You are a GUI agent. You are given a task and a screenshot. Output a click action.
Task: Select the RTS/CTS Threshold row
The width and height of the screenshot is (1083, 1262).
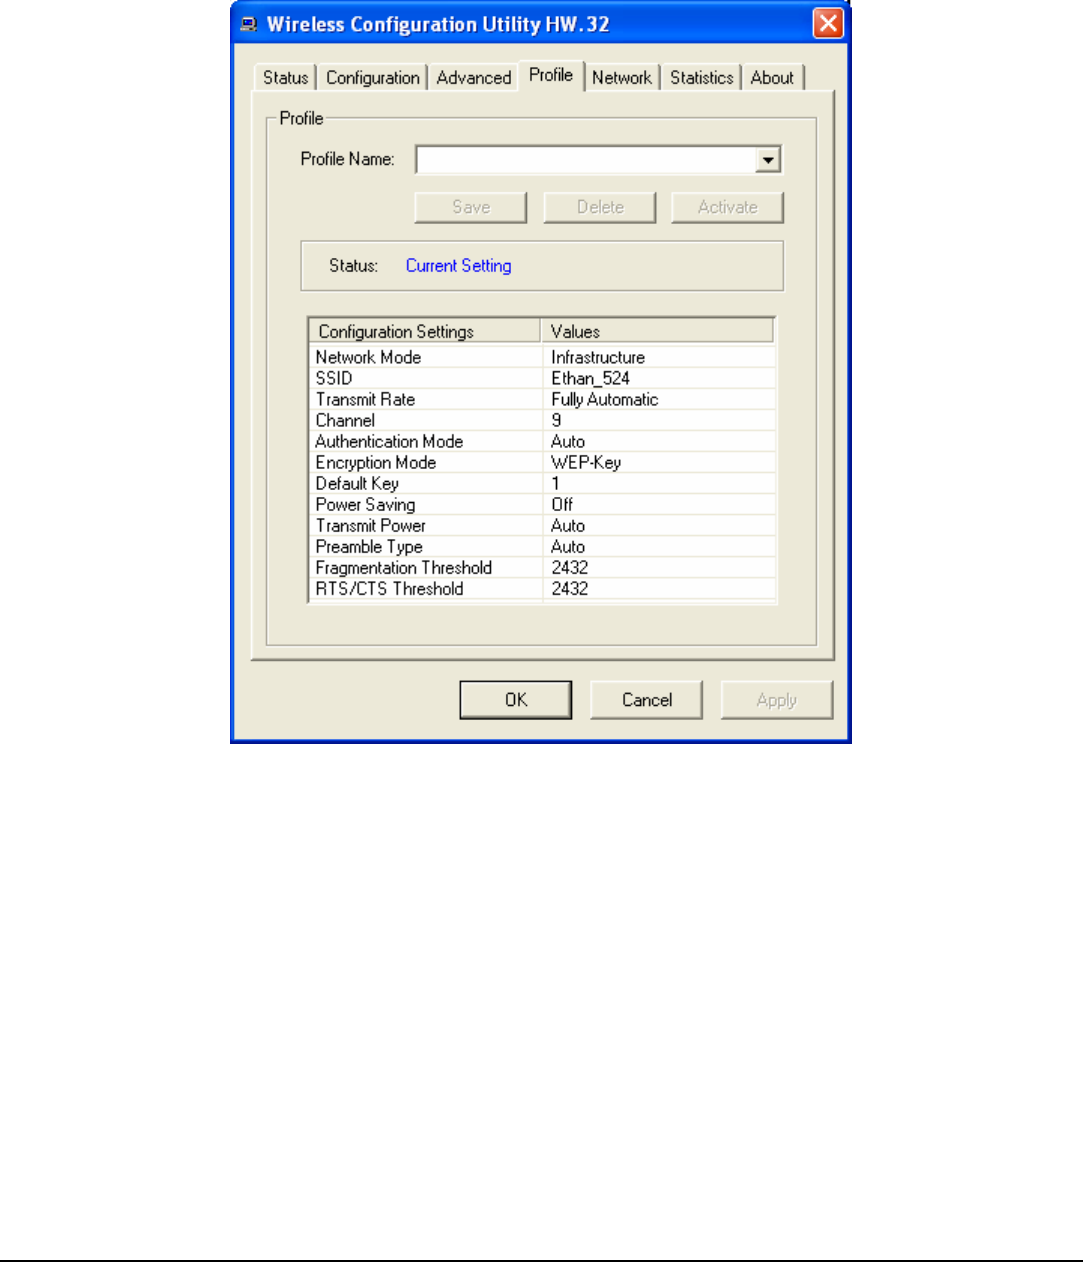click(x=543, y=588)
